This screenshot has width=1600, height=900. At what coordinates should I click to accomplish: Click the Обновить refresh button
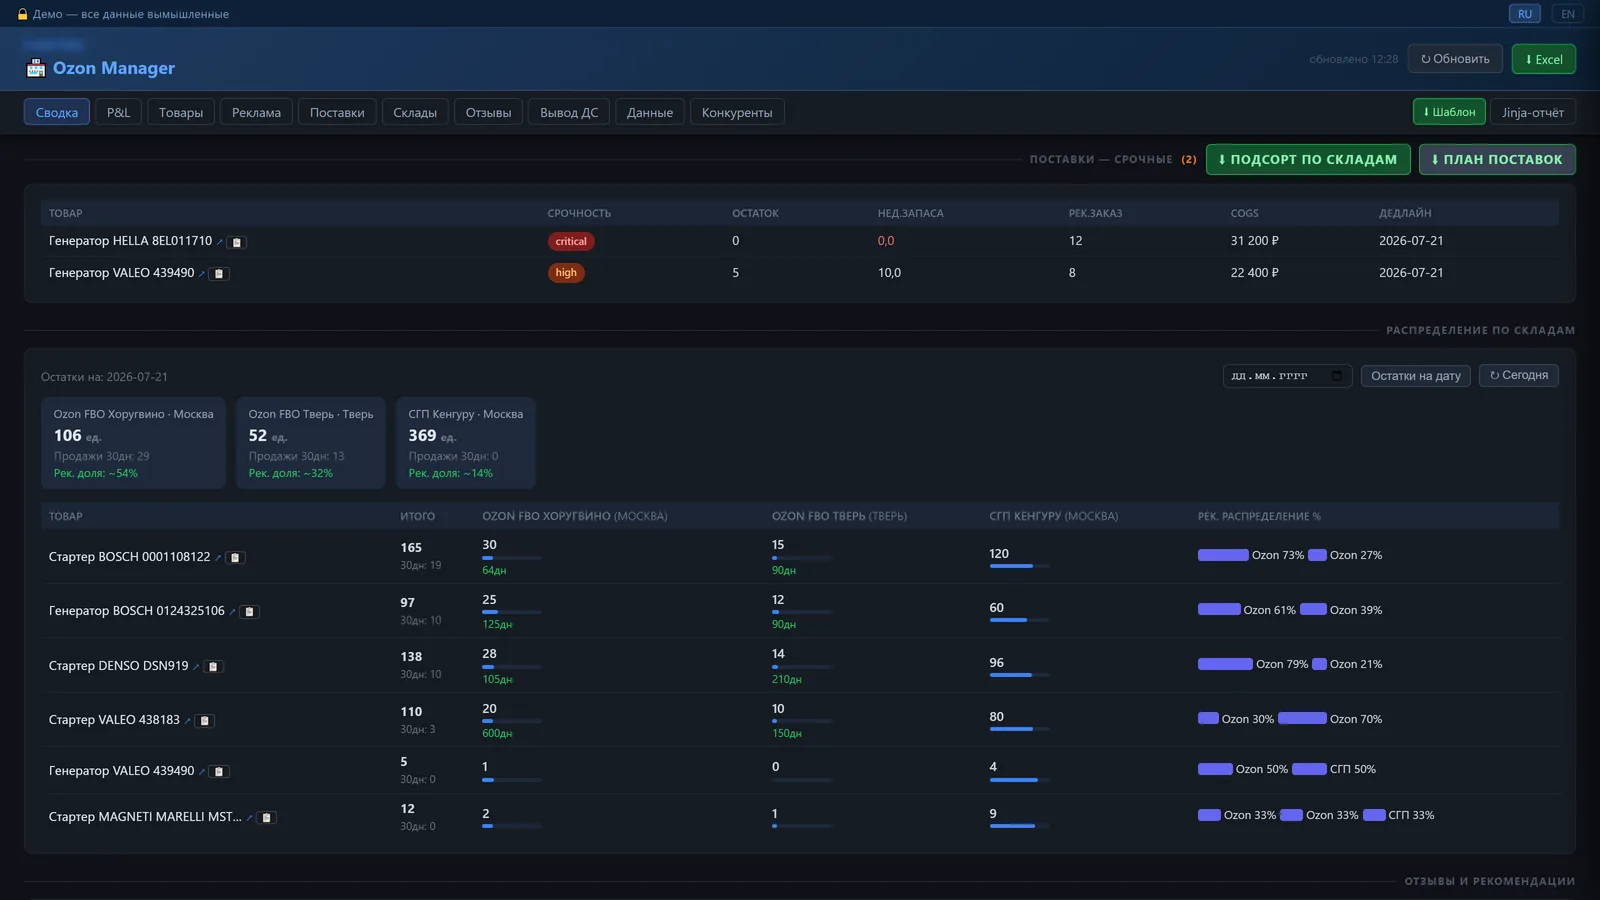(x=1455, y=59)
